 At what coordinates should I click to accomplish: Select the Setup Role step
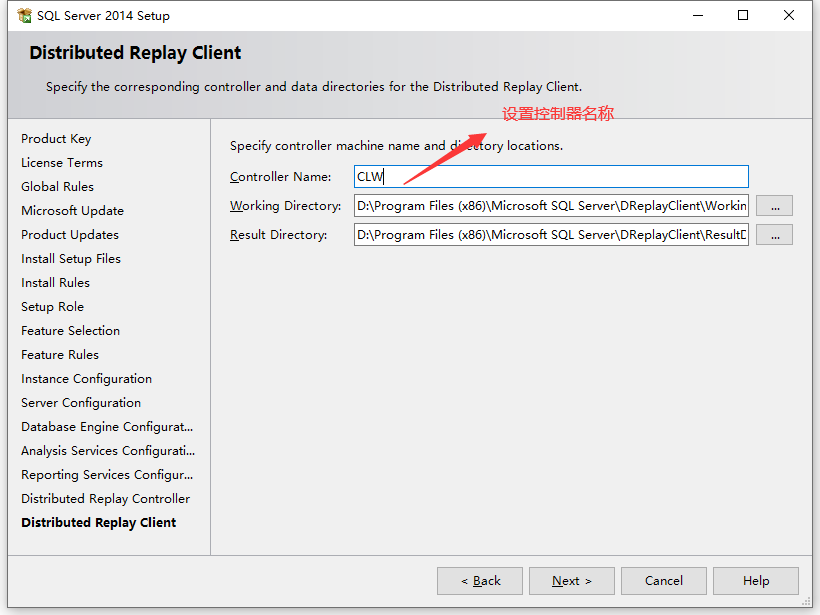click(x=52, y=307)
